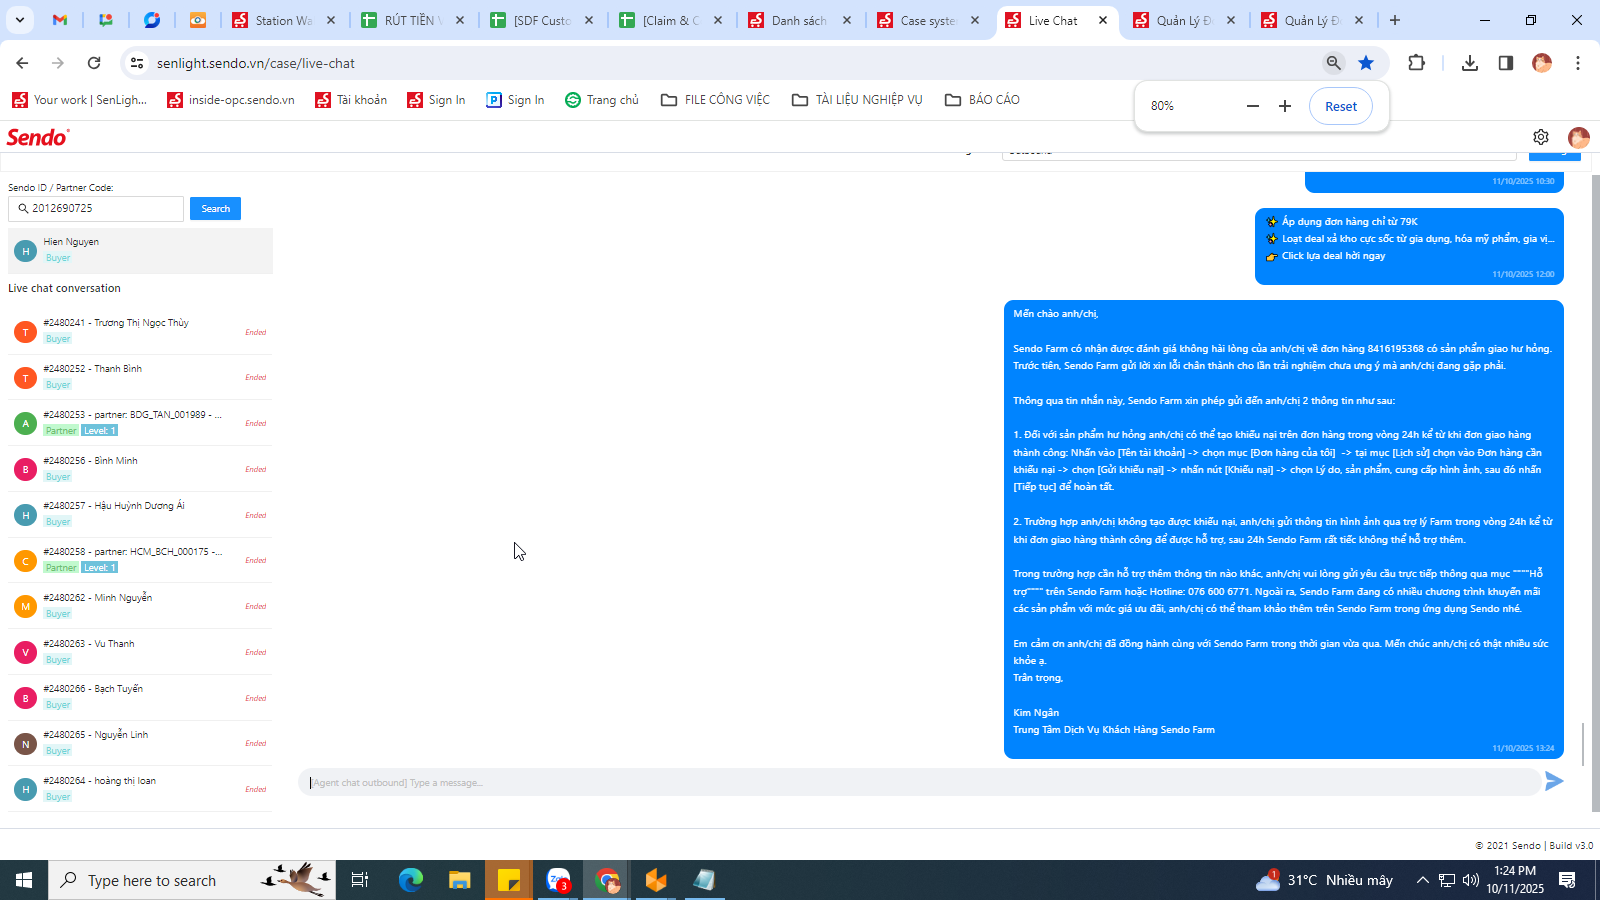This screenshot has width=1600, height=900.
Task: Open conversation #2480257 Hậu Huỳnh Dương Ái
Action: [x=140, y=514]
